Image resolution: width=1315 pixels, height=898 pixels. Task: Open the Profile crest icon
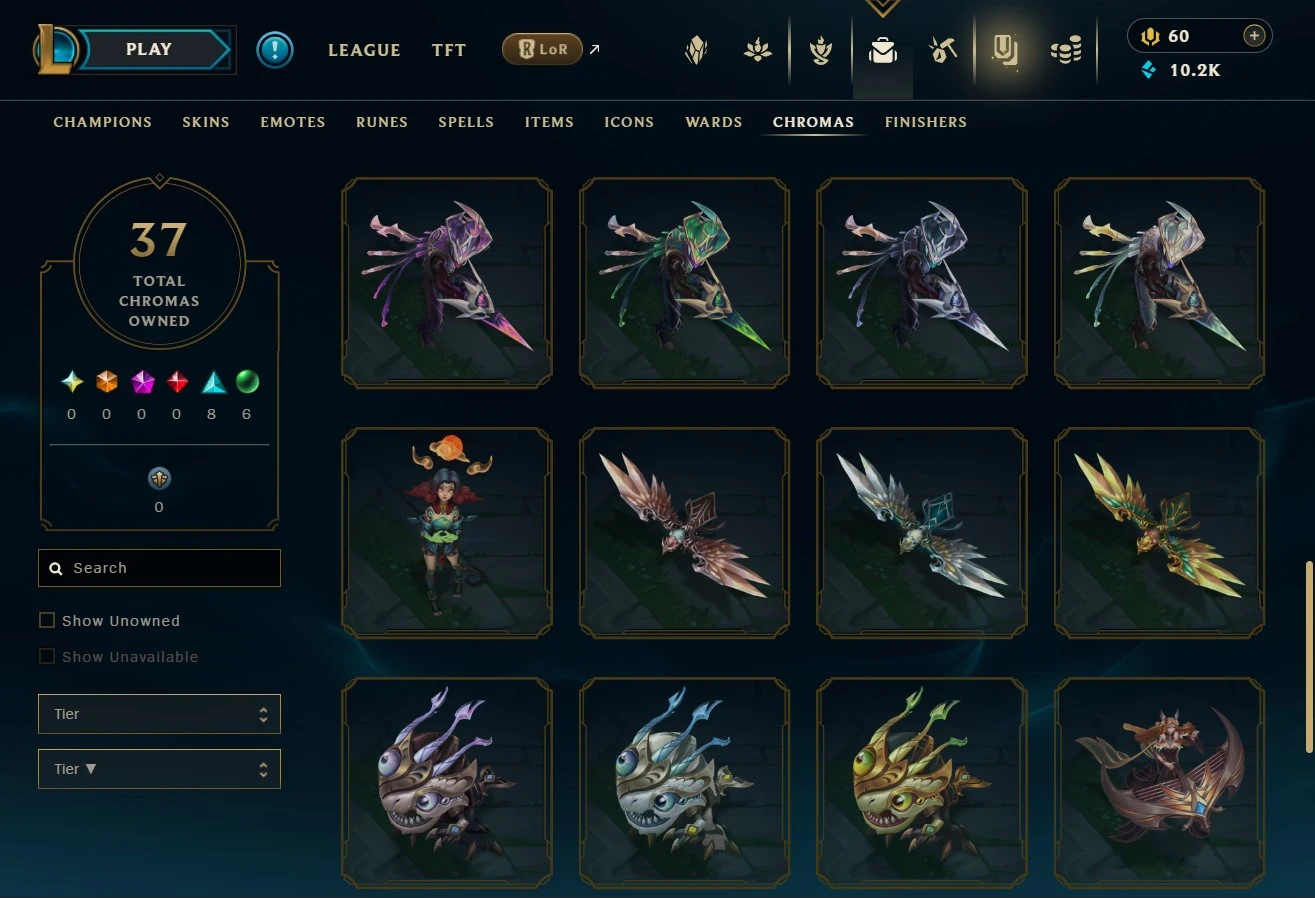click(696, 50)
